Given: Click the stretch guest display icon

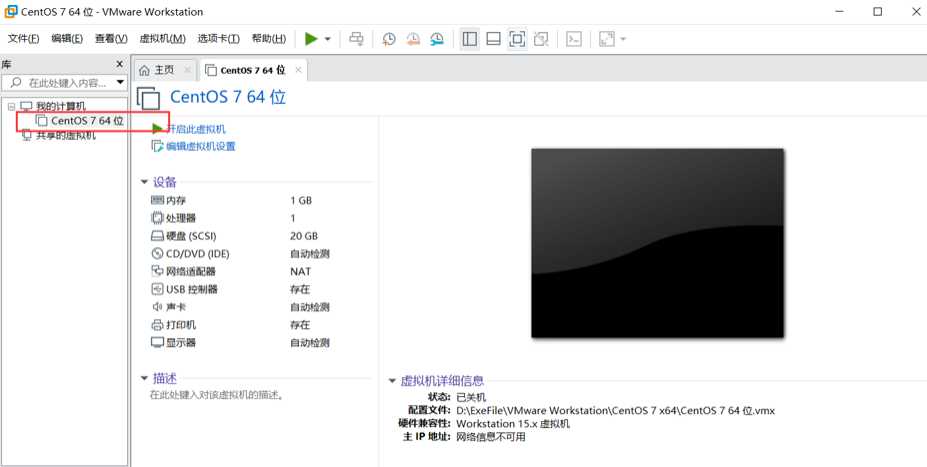Looking at the screenshot, I should pos(607,39).
